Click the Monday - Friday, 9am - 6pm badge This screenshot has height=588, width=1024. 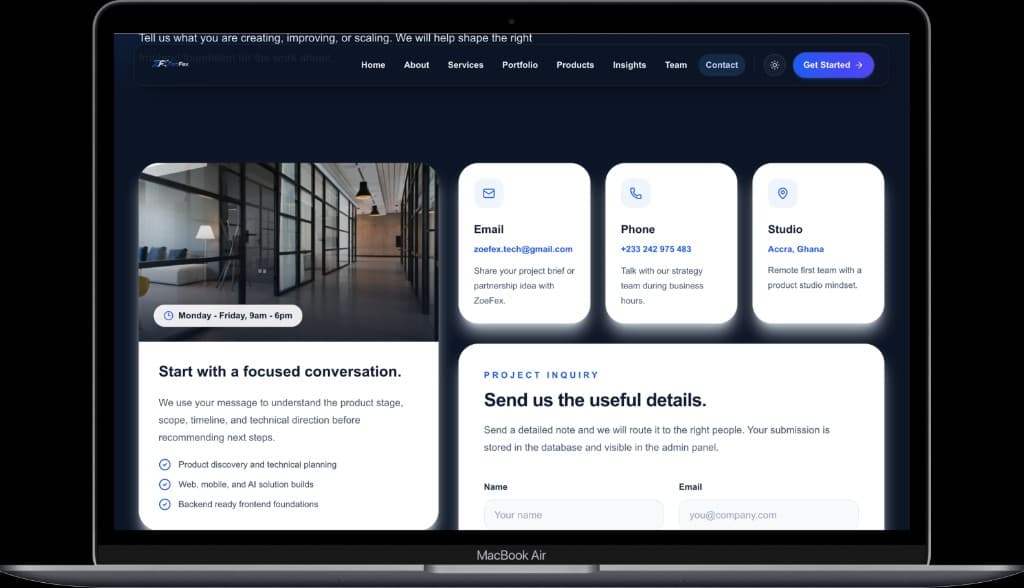pos(228,316)
